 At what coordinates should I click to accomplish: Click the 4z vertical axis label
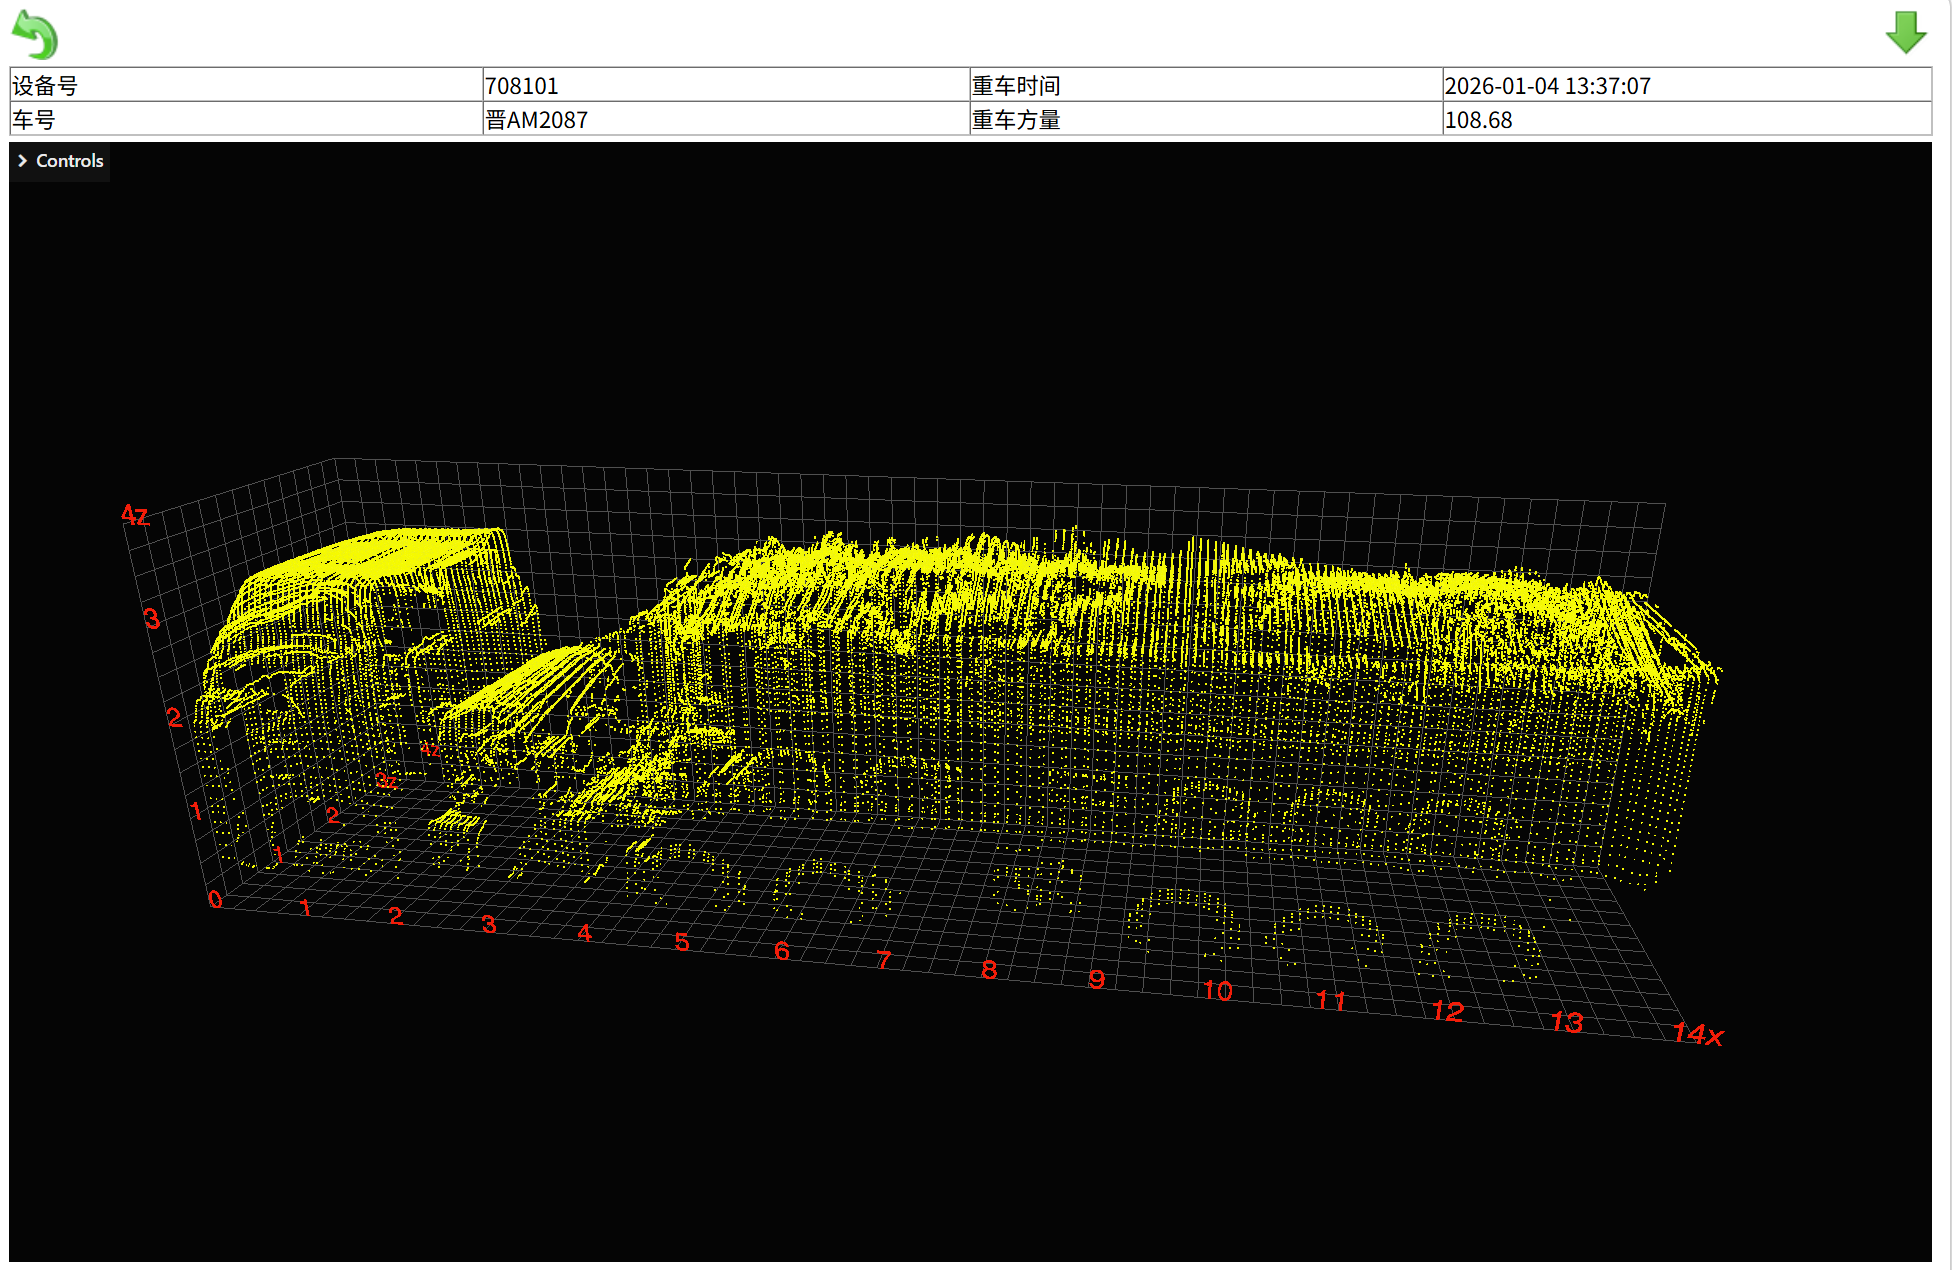point(135,515)
